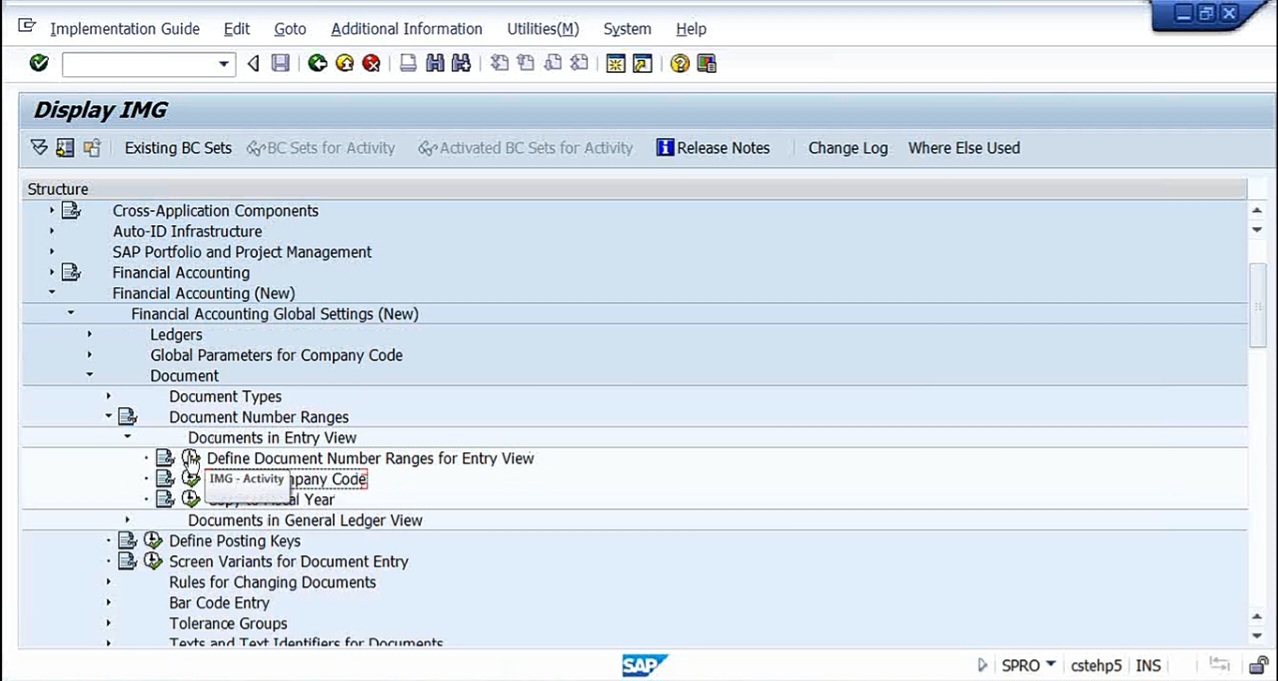This screenshot has height=681, width=1278.
Task: Expand the Cross-Application Components node
Action: point(52,211)
